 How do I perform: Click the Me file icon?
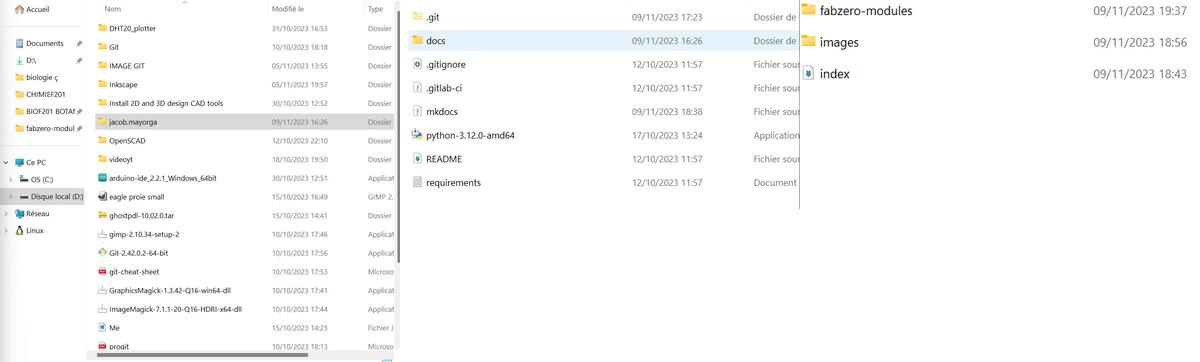102,328
